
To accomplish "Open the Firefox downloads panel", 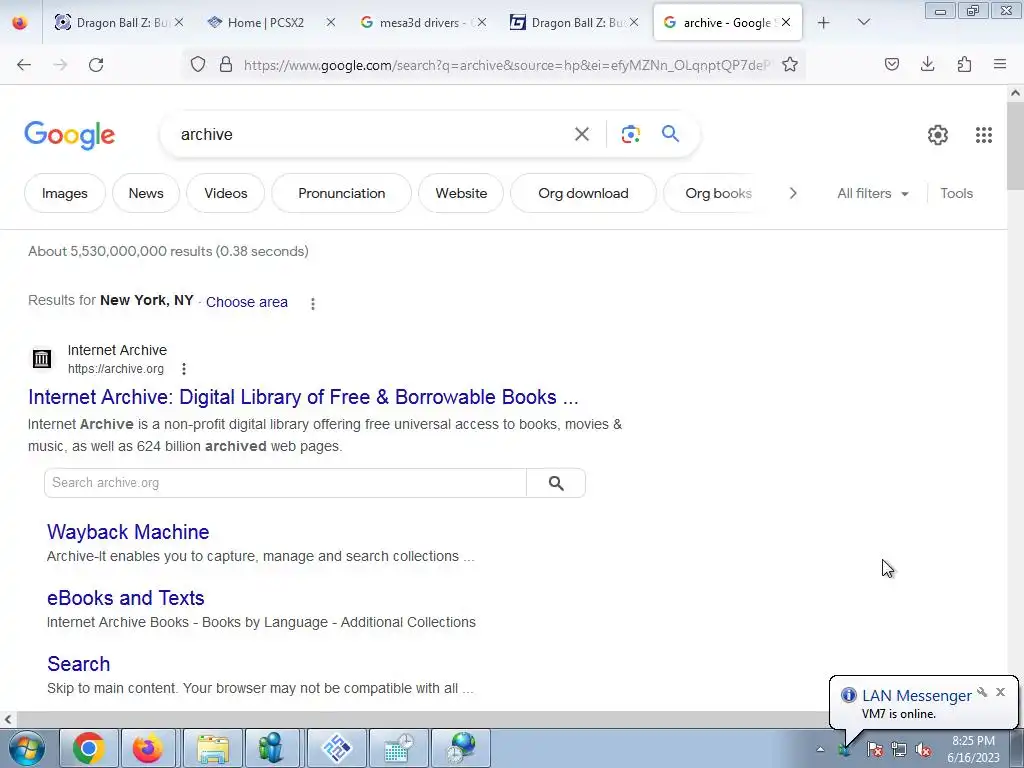I will (927, 64).
